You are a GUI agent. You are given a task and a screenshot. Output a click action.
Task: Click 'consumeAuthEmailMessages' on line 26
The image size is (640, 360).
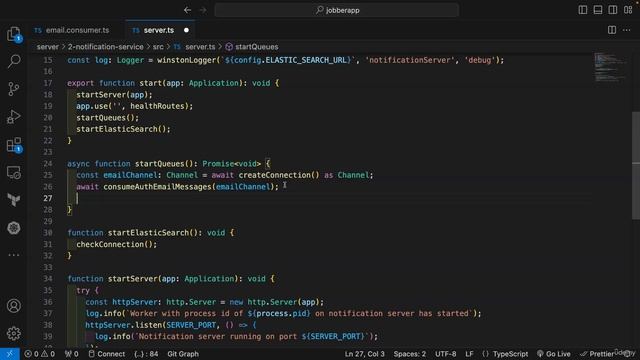click(158, 187)
